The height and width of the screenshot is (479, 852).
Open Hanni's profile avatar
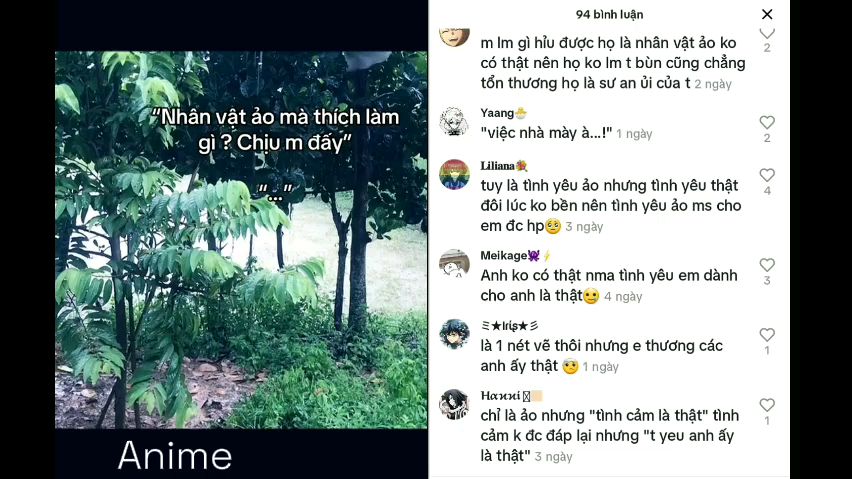[x=454, y=404]
